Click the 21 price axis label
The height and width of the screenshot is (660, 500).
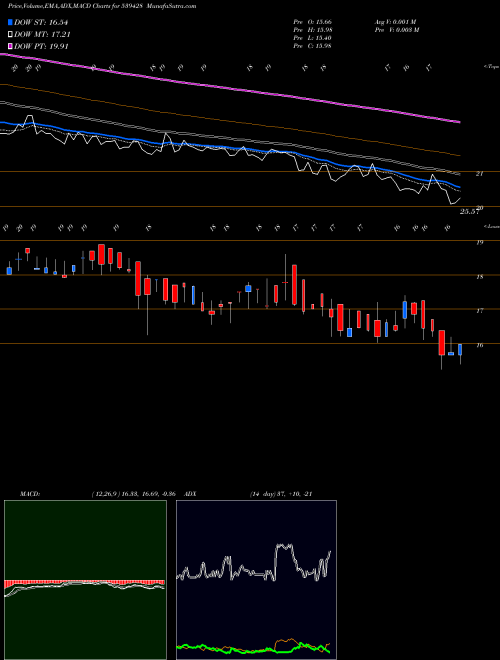tap(479, 173)
